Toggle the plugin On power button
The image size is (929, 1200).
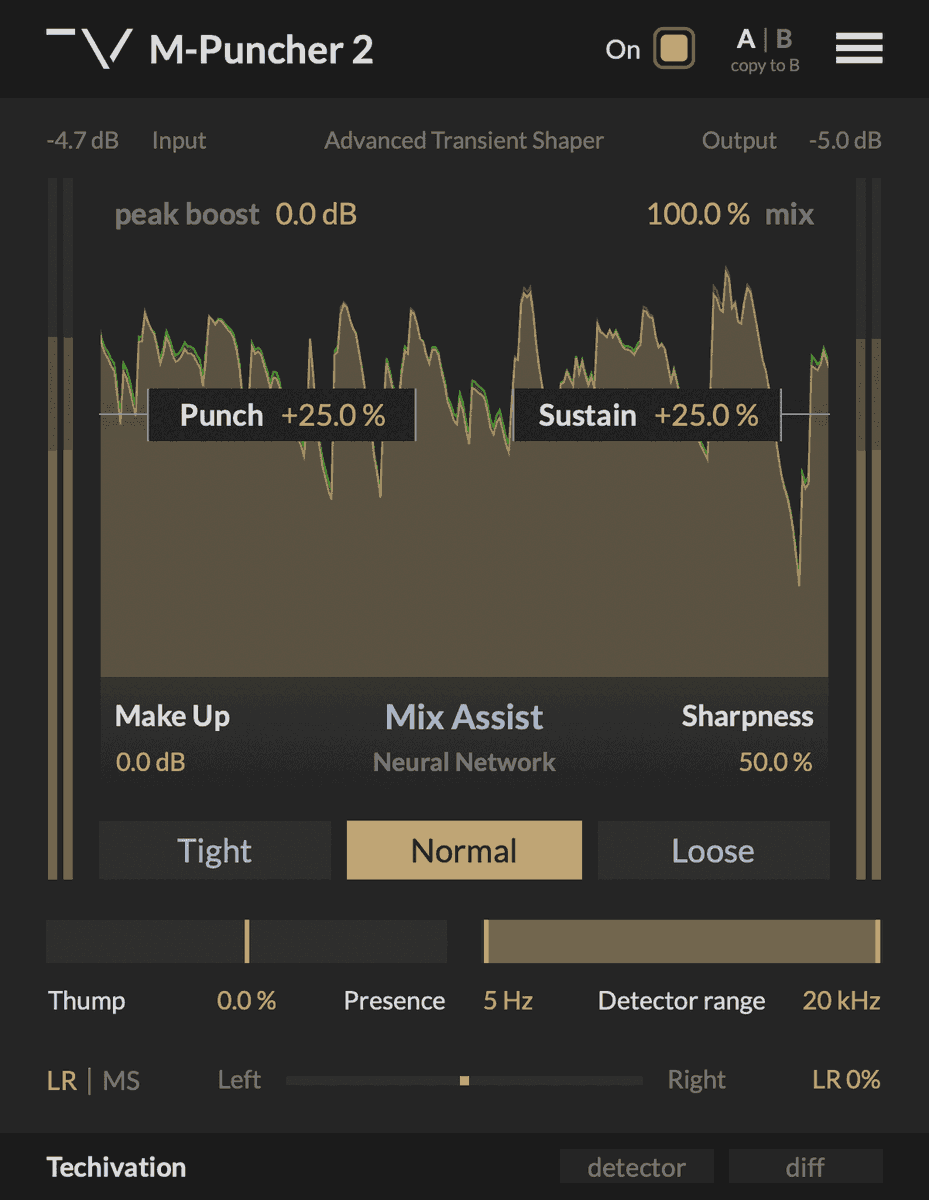point(674,49)
